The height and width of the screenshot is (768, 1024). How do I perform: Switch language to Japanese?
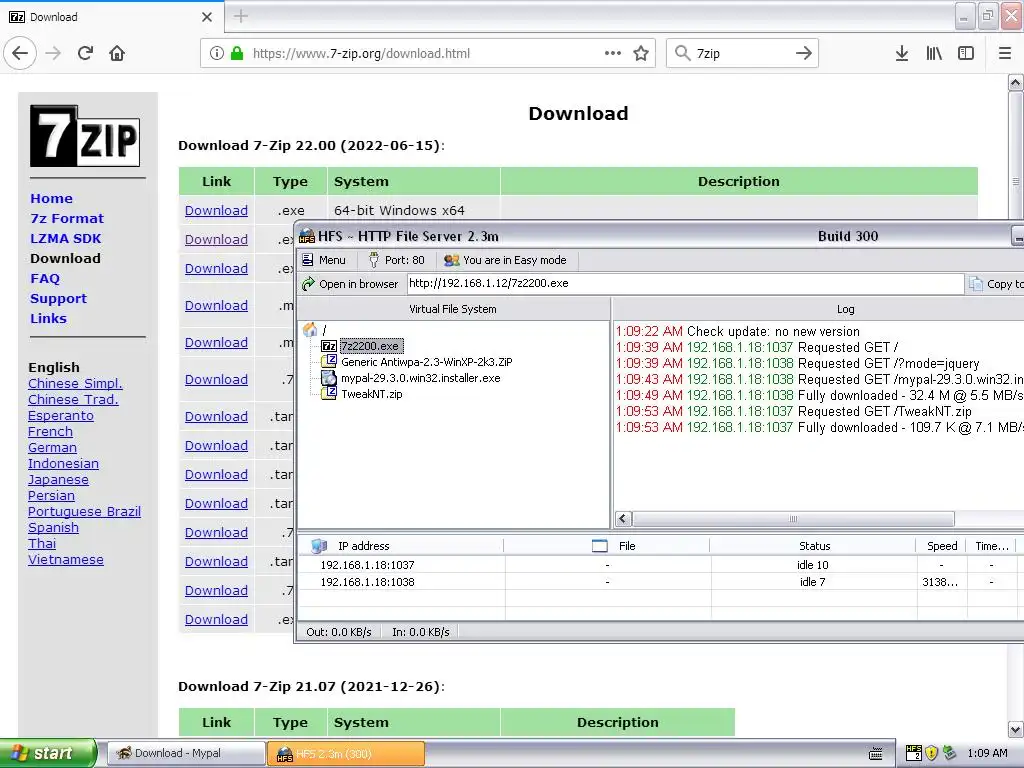58,480
